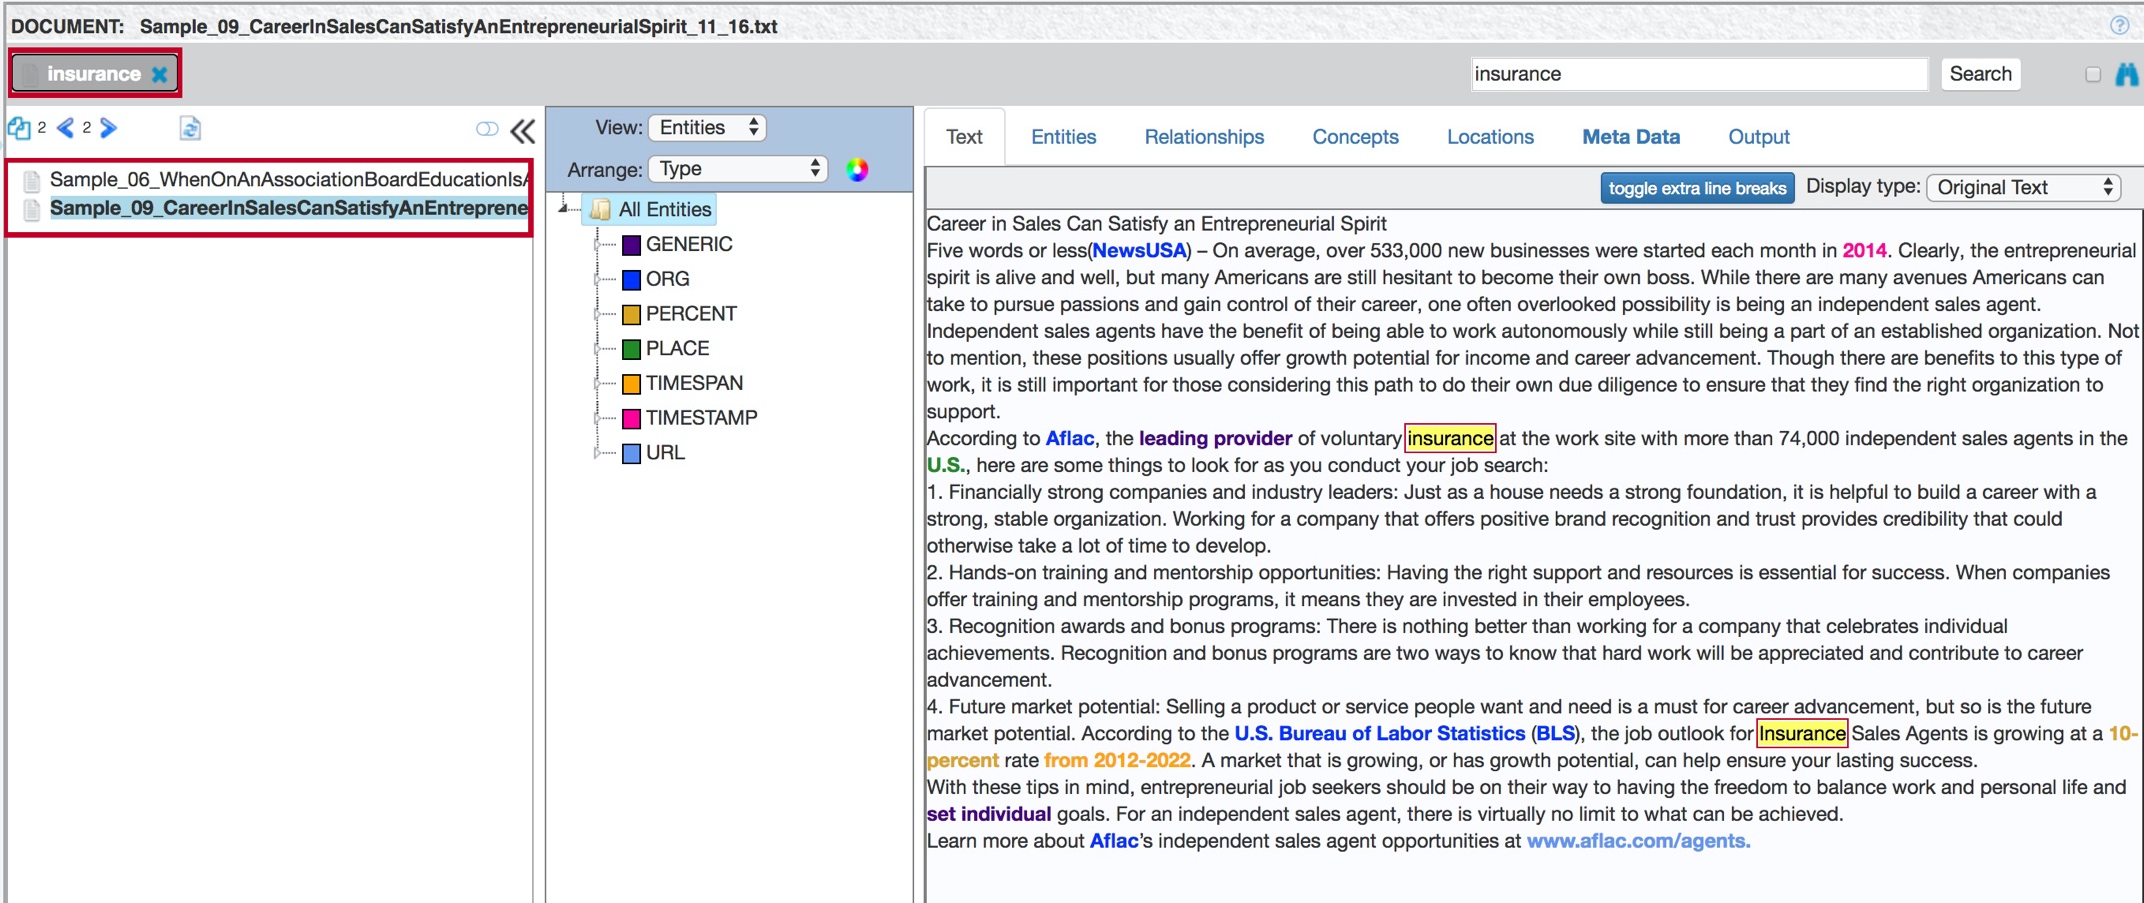Open the Arrange dropdown set to Type
The image size is (2144, 903).
pyautogui.click(x=738, y=169)
